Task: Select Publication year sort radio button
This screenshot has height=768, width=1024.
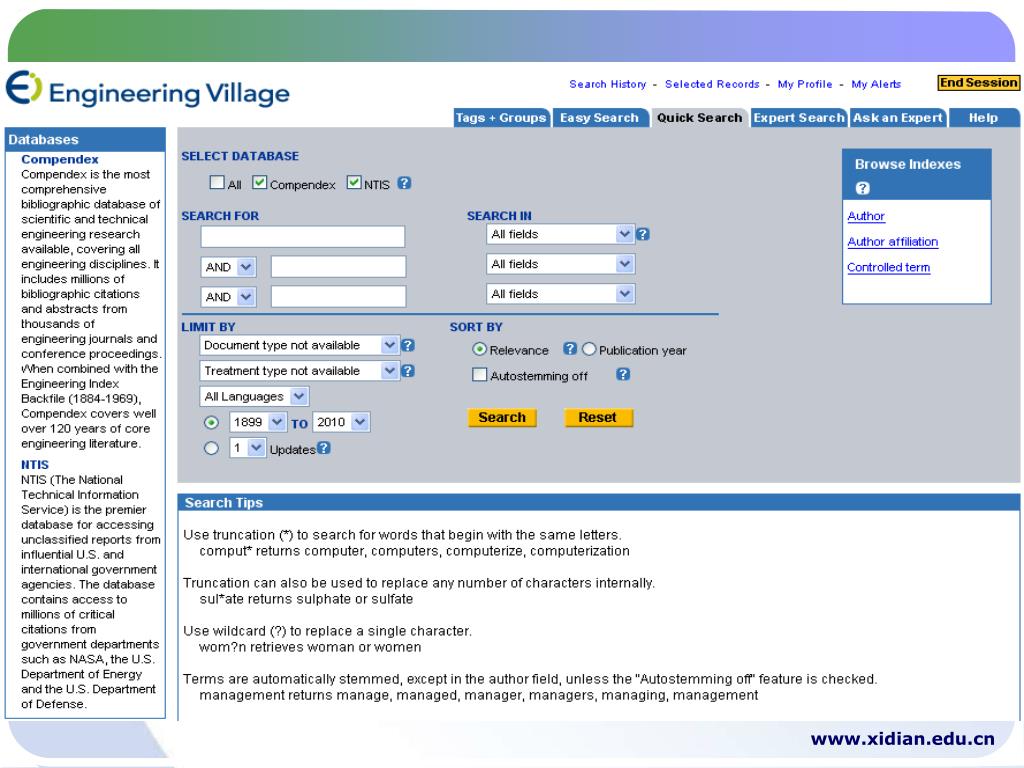Action: (x=589, y=349)
